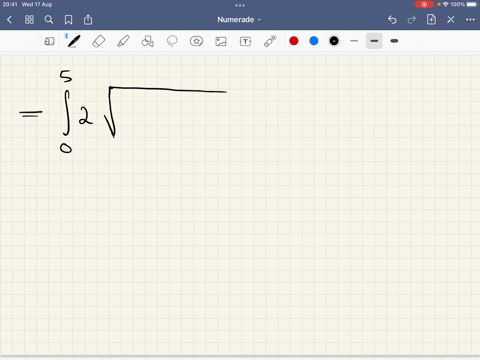This screenshot has width=480, height=360.
Task: Redo the last action
Action: tap(412, 20)
